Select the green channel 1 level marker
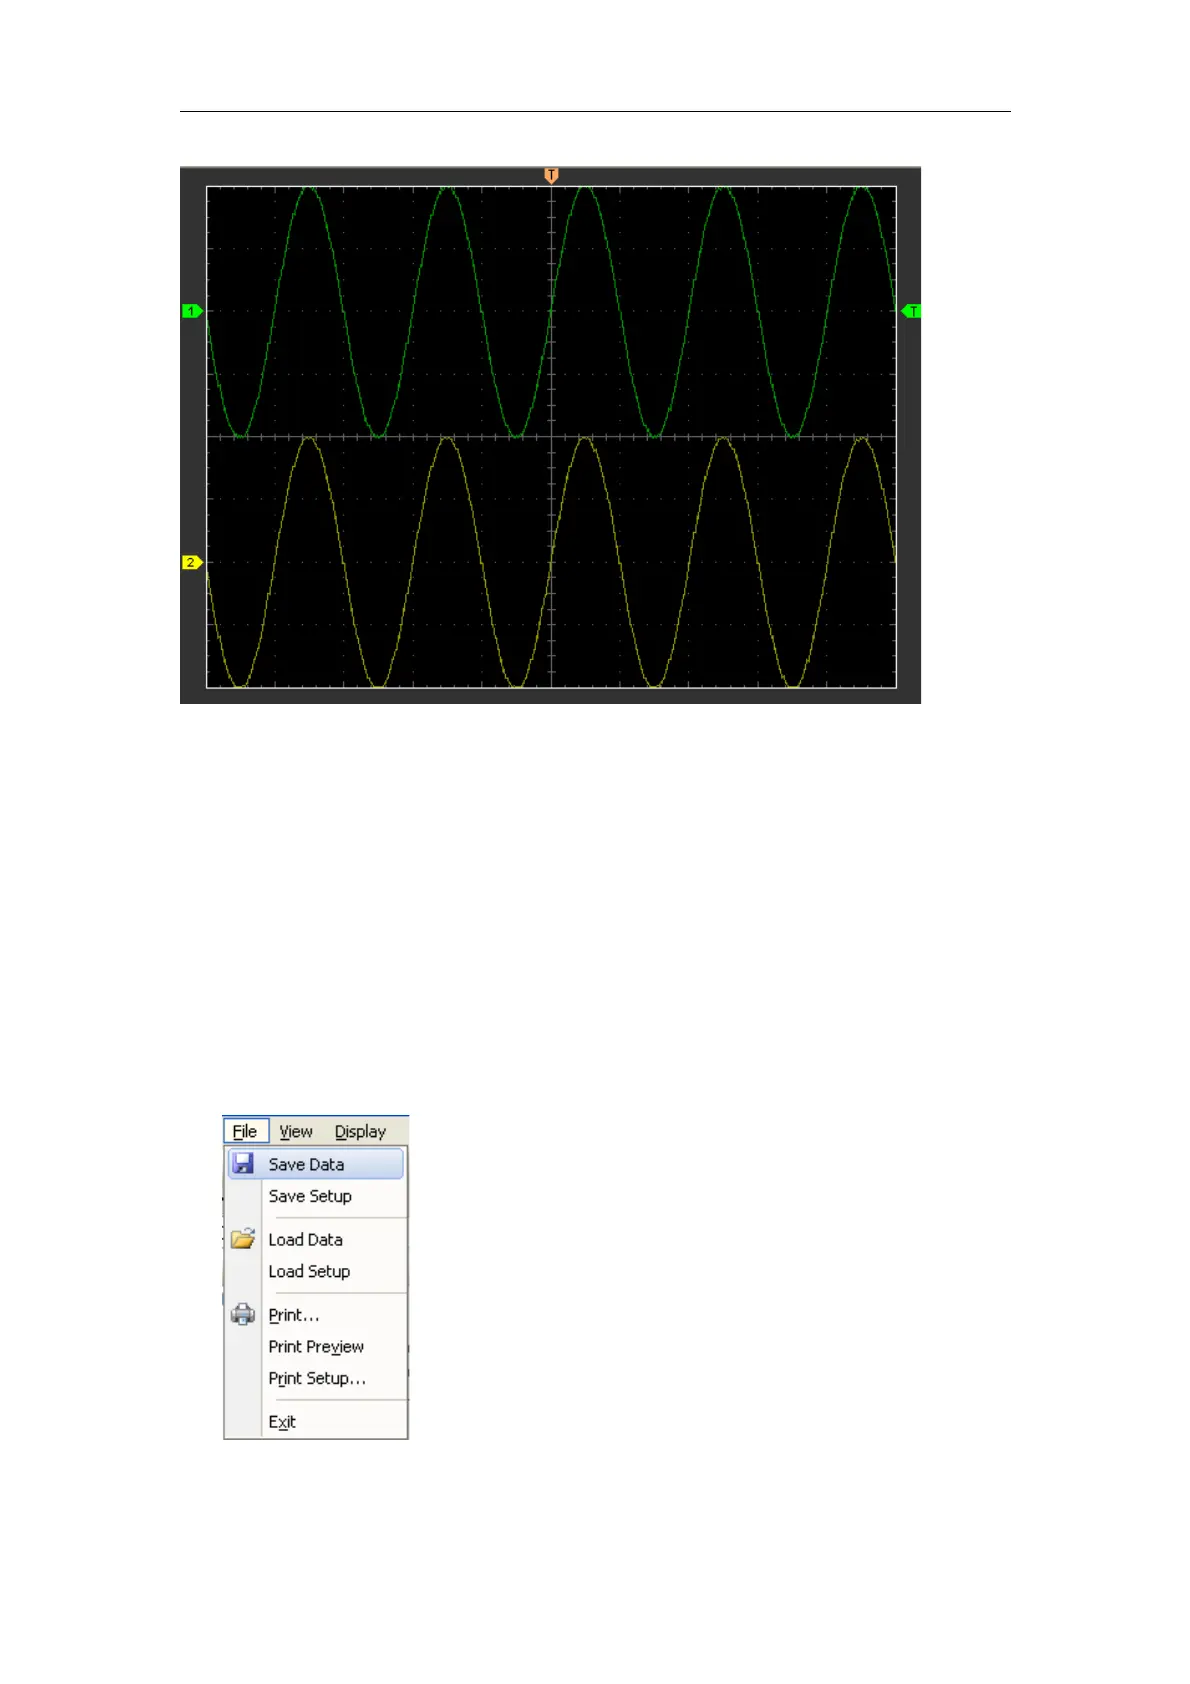 [192, 312]
